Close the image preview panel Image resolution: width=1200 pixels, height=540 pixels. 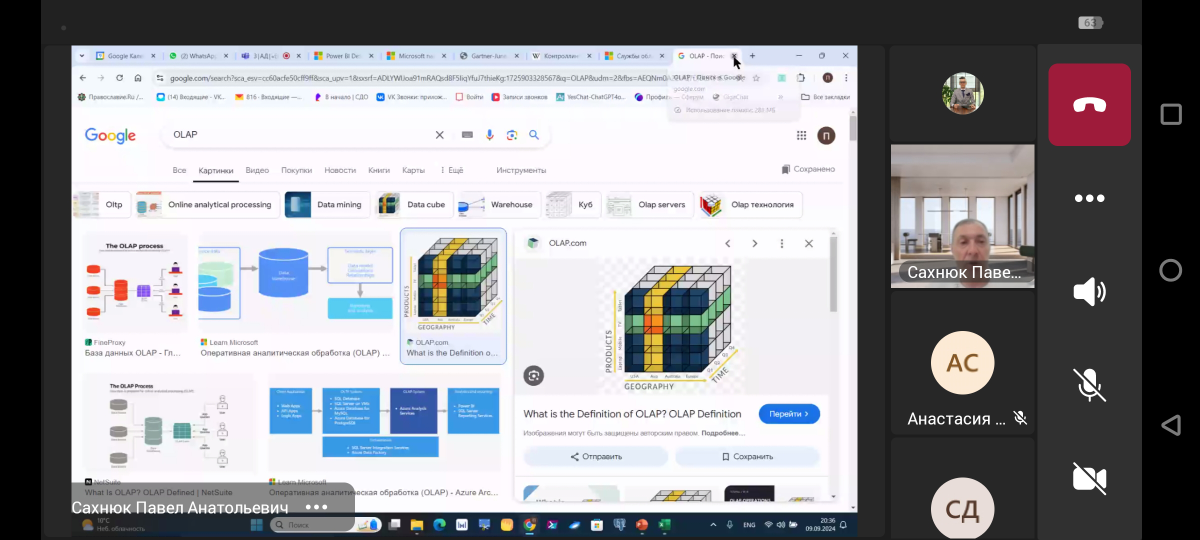pos(809,243)
